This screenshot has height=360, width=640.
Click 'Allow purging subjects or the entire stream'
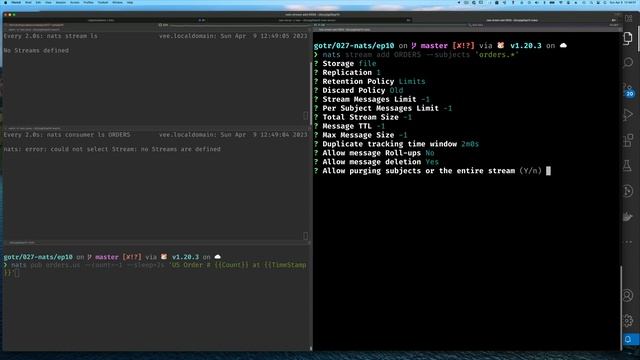coord(419,171)
